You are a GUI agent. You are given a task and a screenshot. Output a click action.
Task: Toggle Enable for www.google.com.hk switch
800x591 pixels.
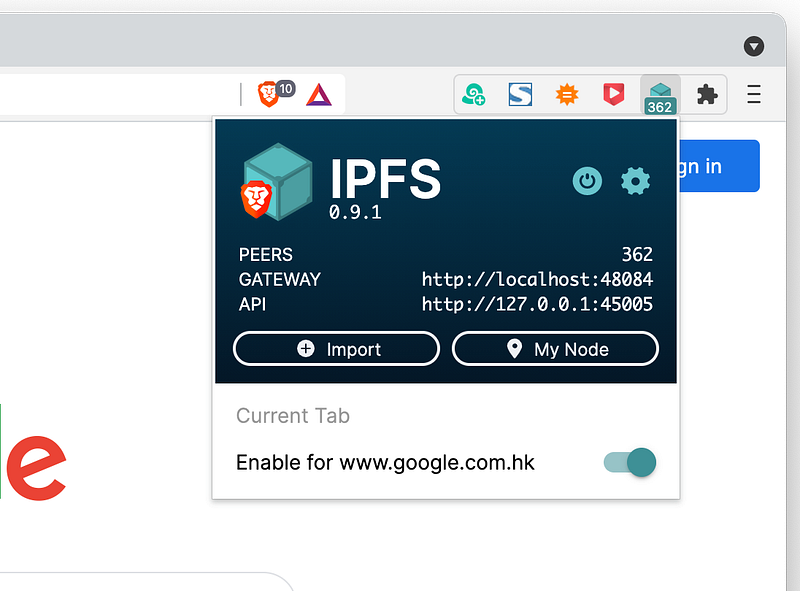(x=630, y=462)
